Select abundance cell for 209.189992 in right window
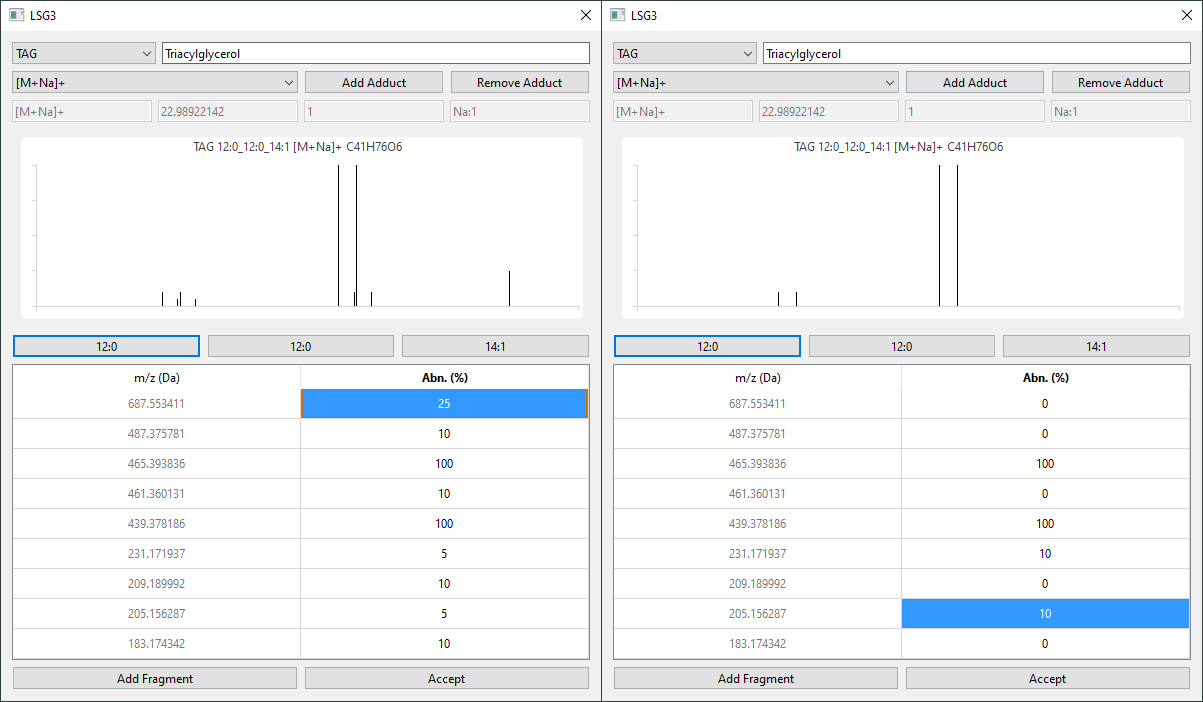1203x702 pixels. [x=1045, y=583]
